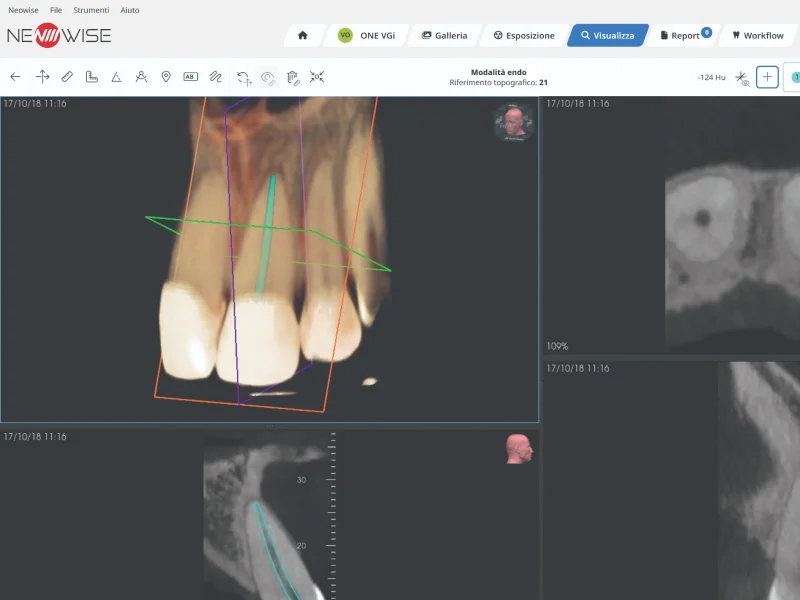The image size is (800, 600).
Task: Select the AB text annotation tool
Action: point(190,76)
